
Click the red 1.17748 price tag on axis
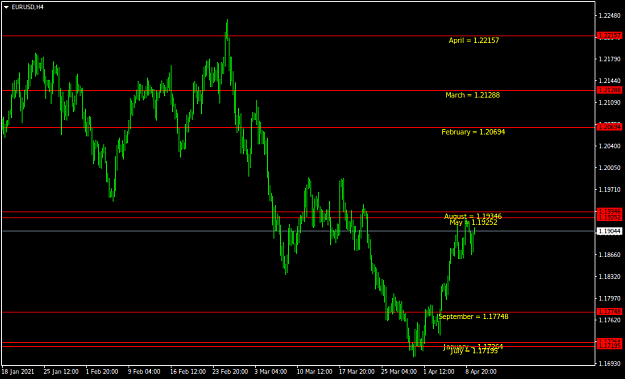click(x=609, y=311)
